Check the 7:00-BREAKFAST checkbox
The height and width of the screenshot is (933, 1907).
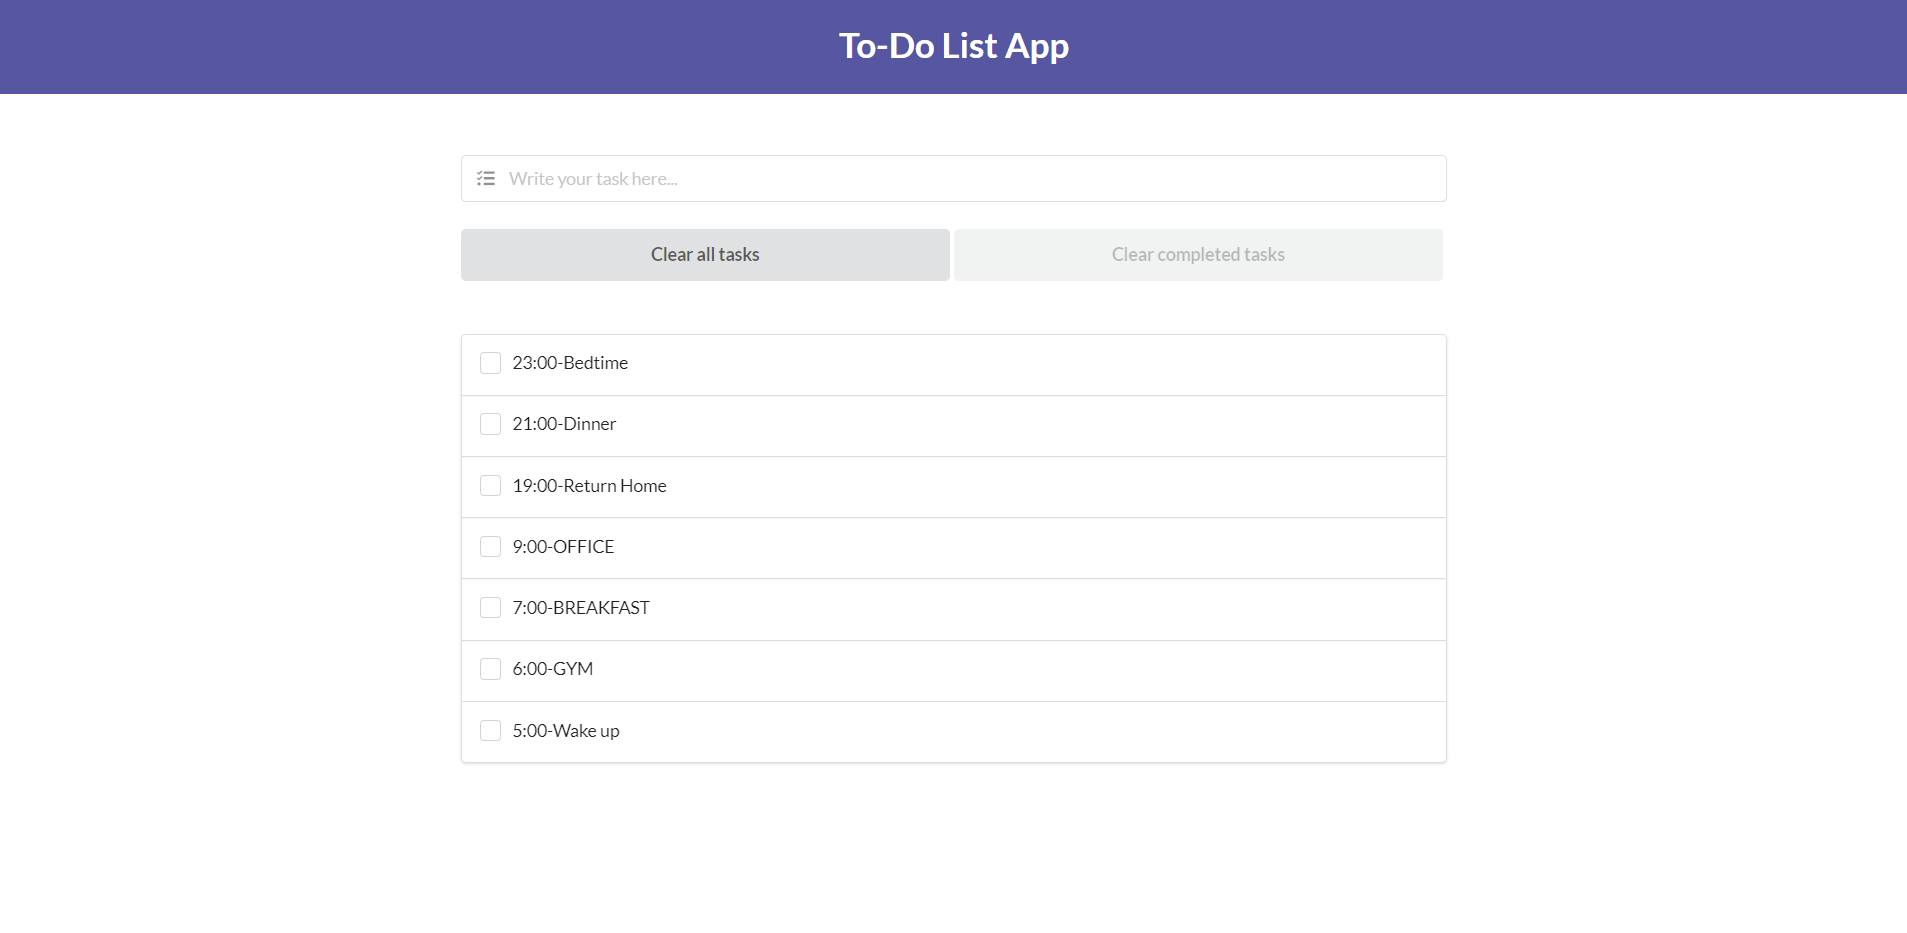(490, 607)
